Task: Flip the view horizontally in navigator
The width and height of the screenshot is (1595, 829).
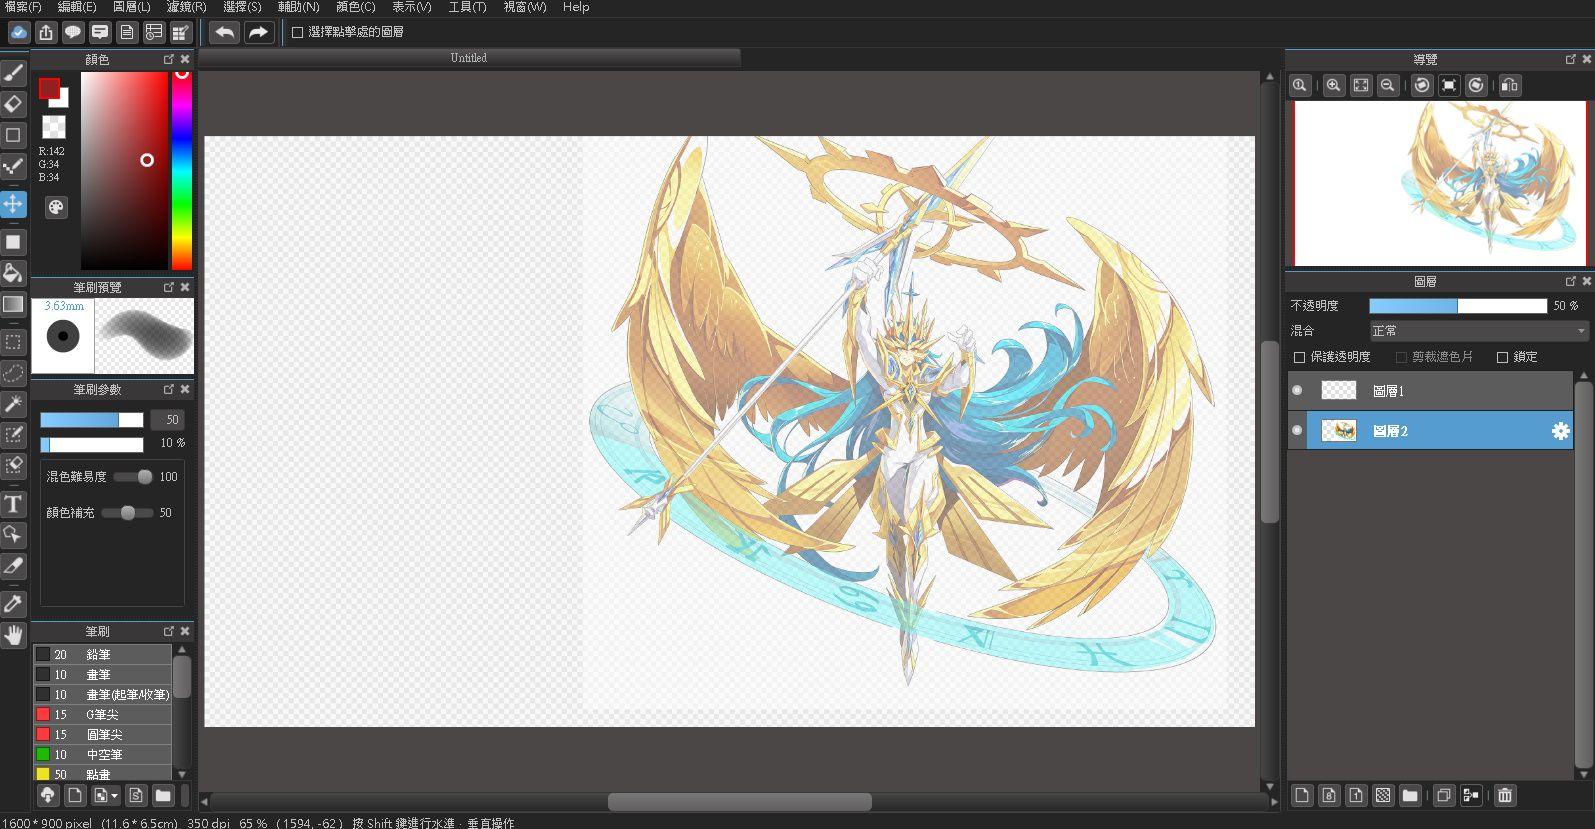Action: point(1509,85)
